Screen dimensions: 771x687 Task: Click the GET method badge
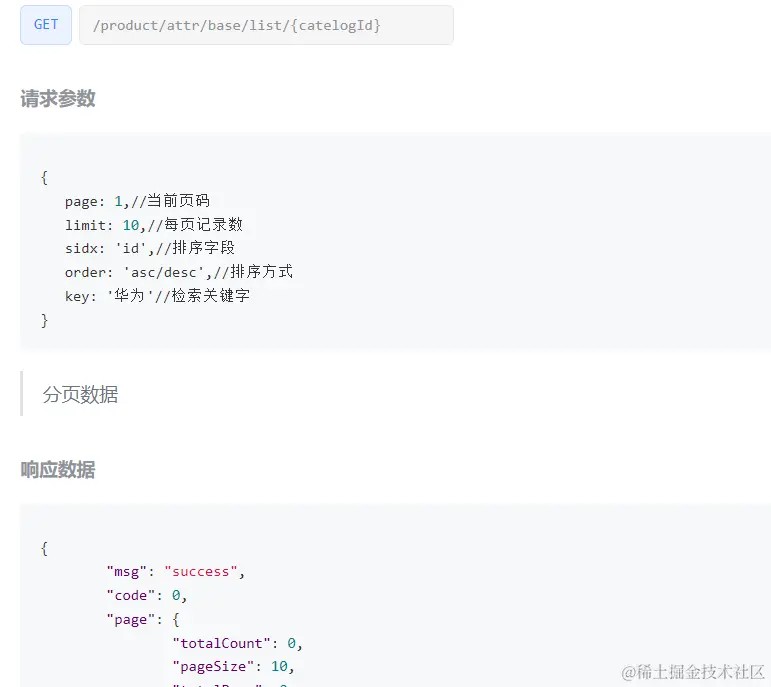(x=46, y=25)
